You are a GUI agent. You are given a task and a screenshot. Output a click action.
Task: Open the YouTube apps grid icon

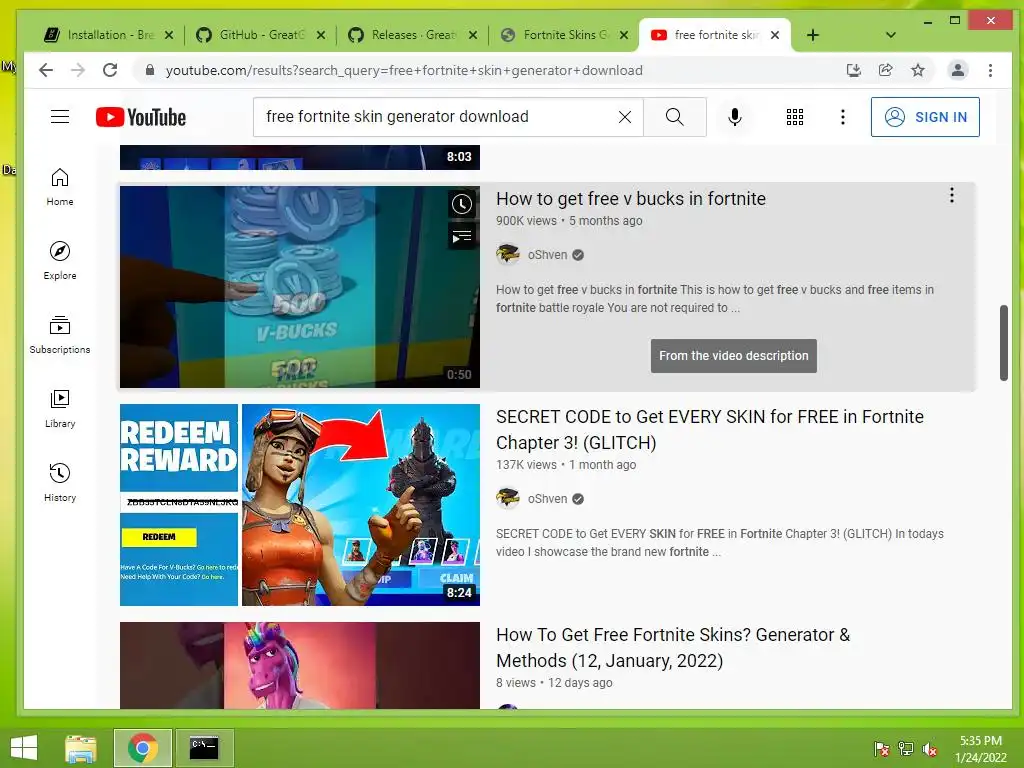coord(795,117)
